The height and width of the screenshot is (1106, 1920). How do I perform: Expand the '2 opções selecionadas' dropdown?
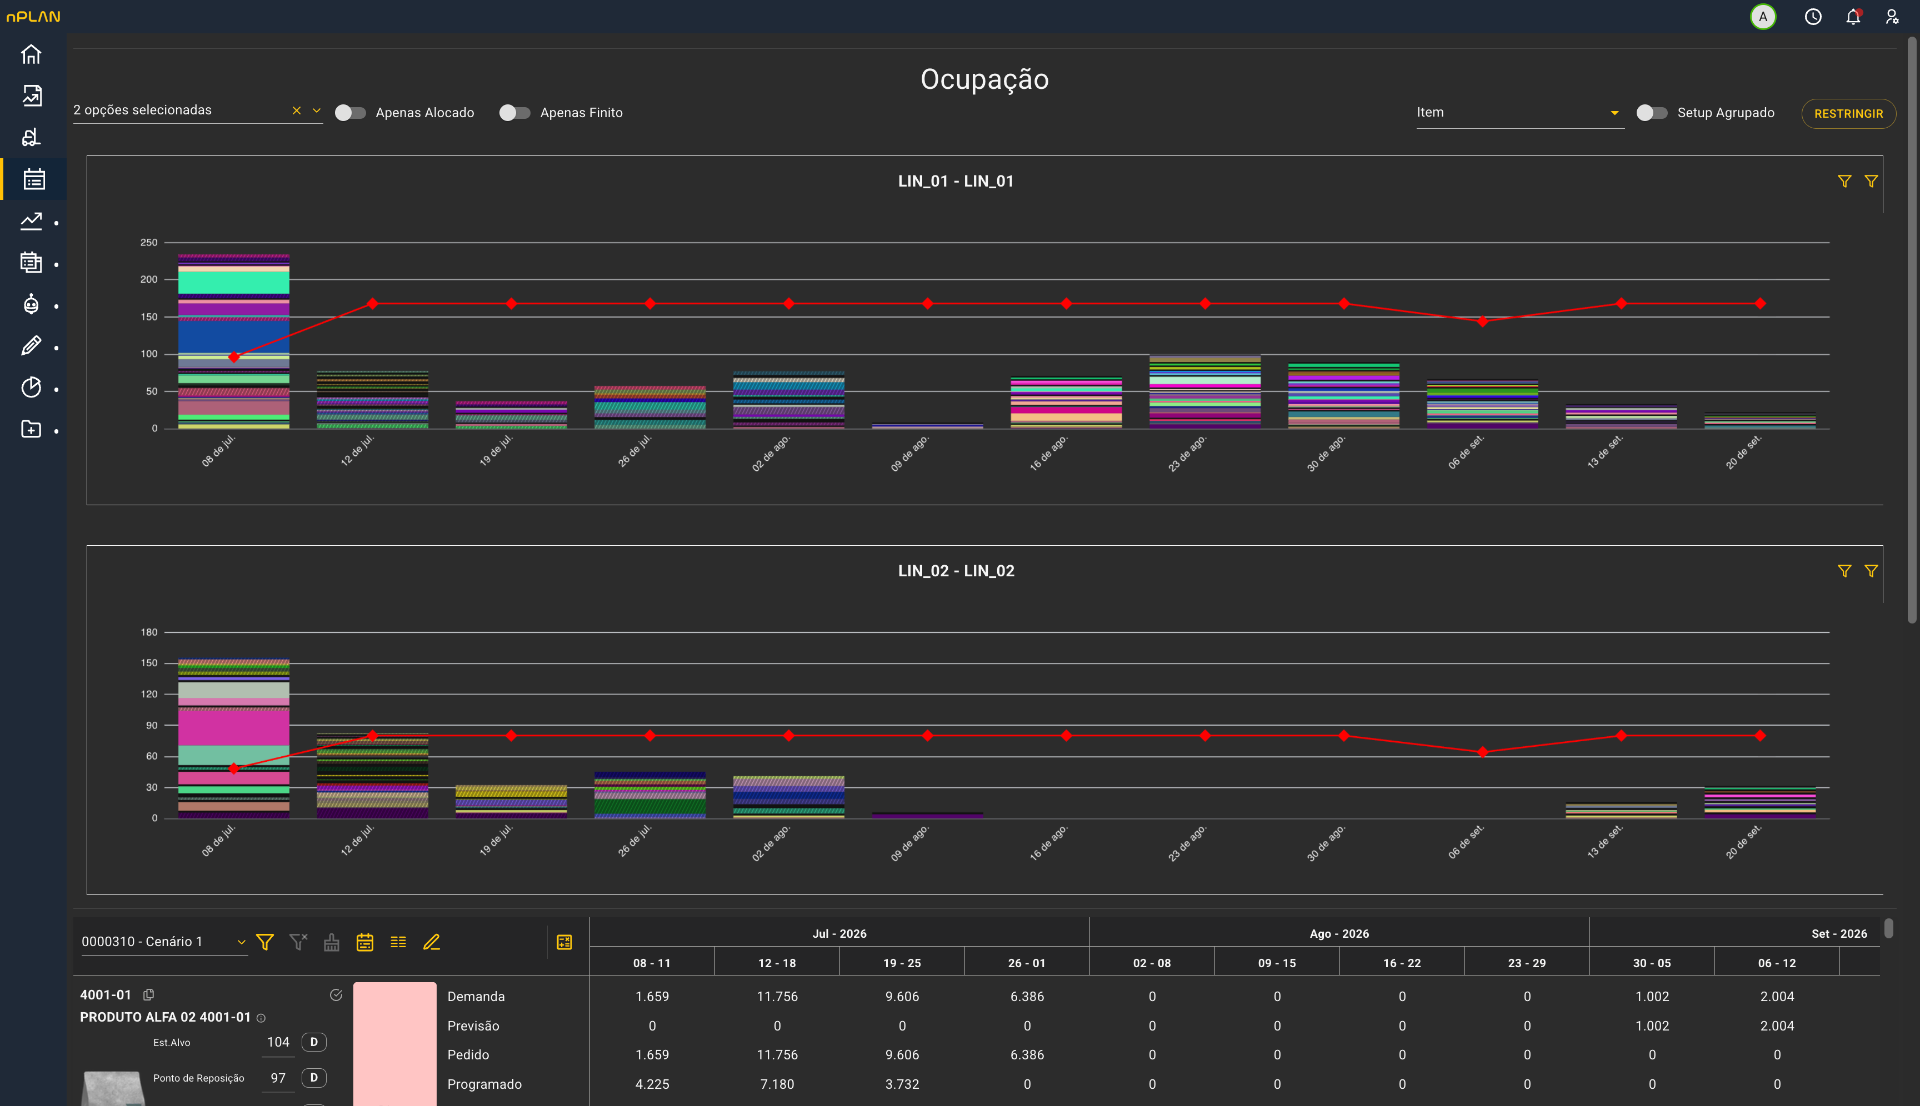point(317,111)
